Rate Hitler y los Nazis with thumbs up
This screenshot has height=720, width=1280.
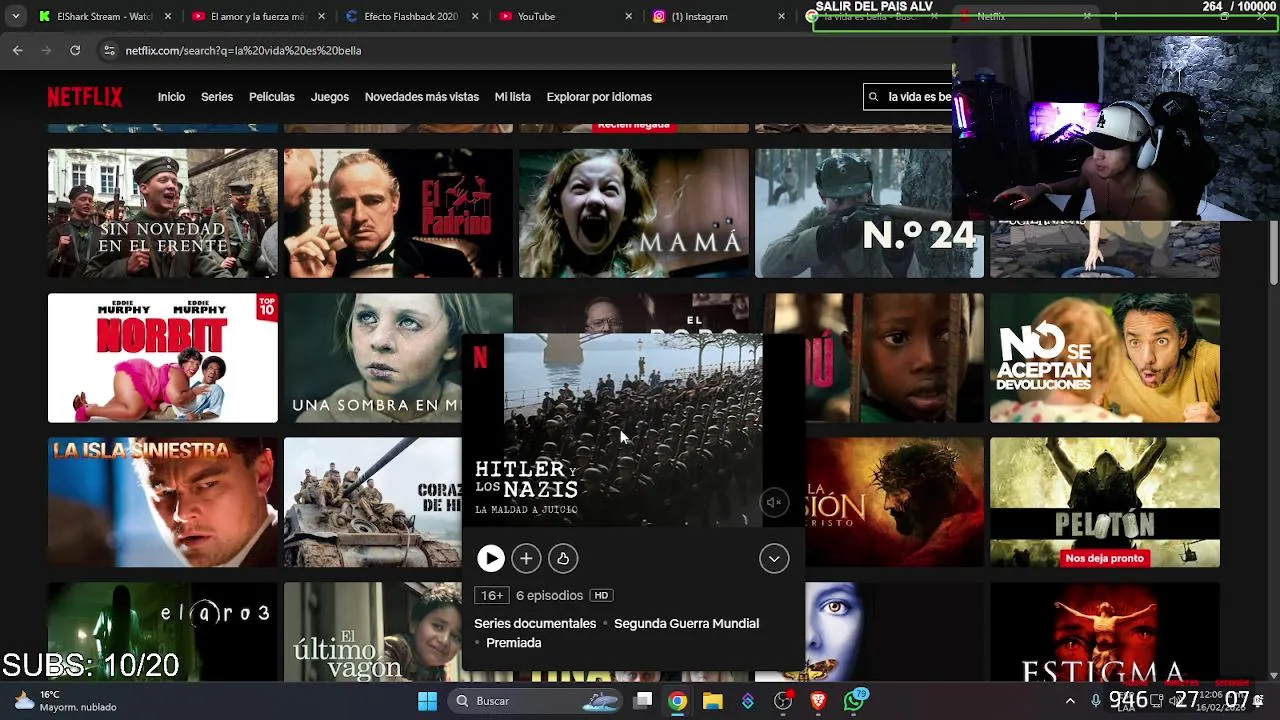point(563,558)
